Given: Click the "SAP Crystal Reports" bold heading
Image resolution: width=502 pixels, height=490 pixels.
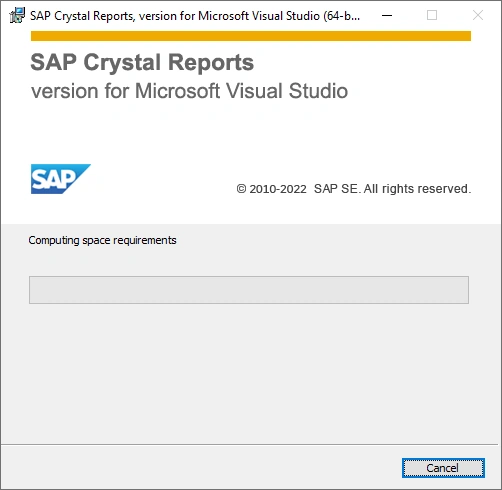Looking at the screenshot, I should (142, 63).
